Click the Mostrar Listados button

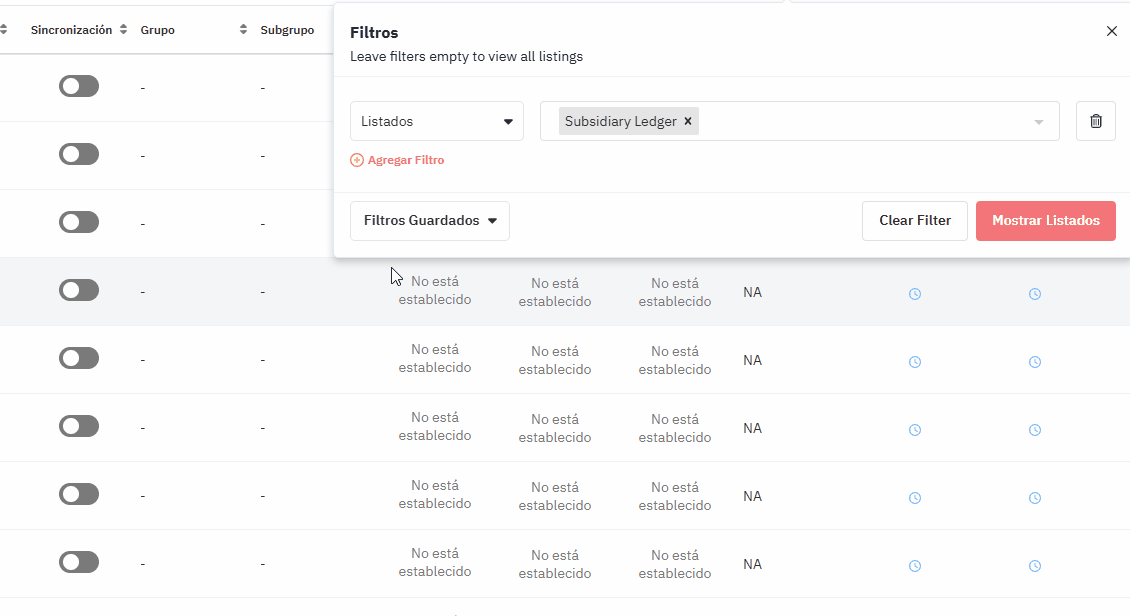pos(1045,221)
